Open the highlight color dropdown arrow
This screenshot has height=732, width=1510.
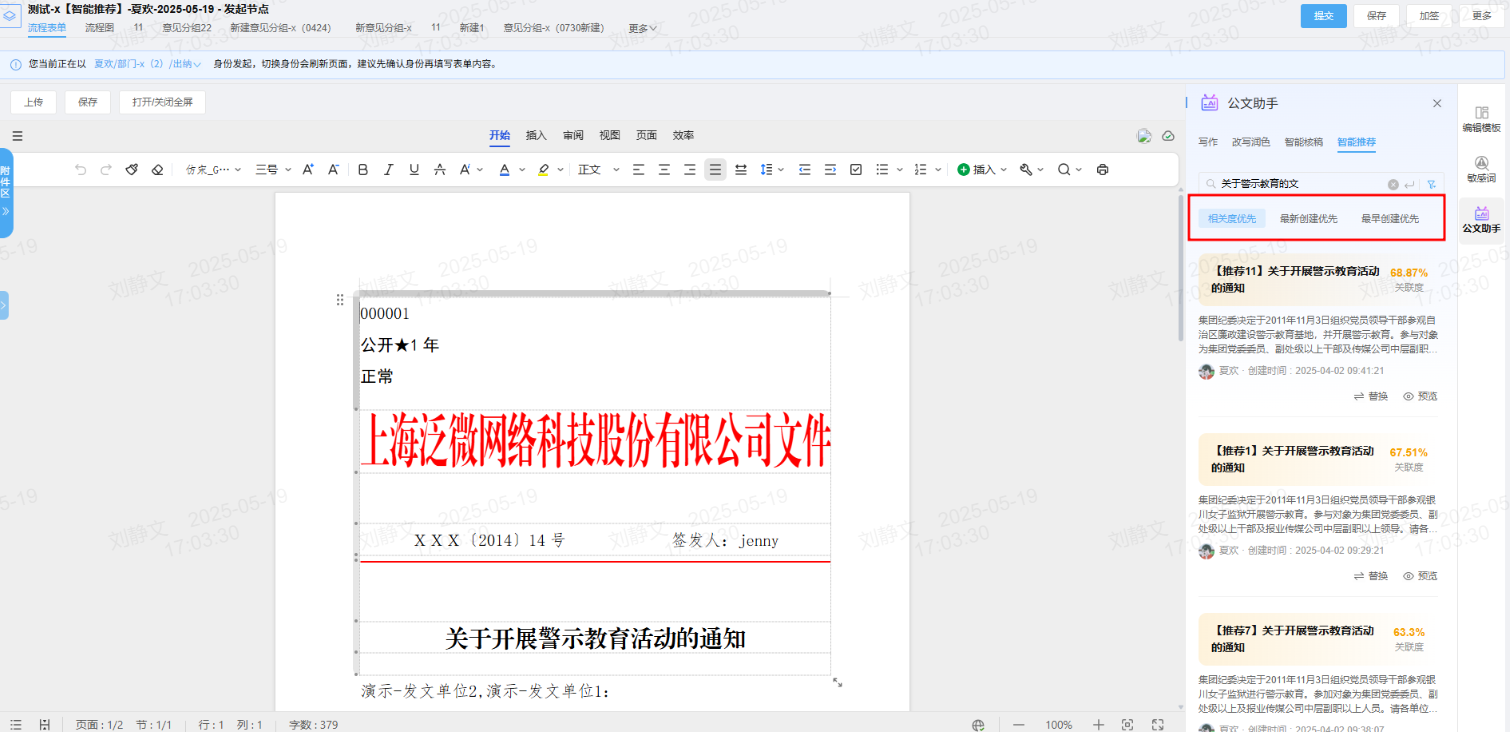[x=560, y=170]
